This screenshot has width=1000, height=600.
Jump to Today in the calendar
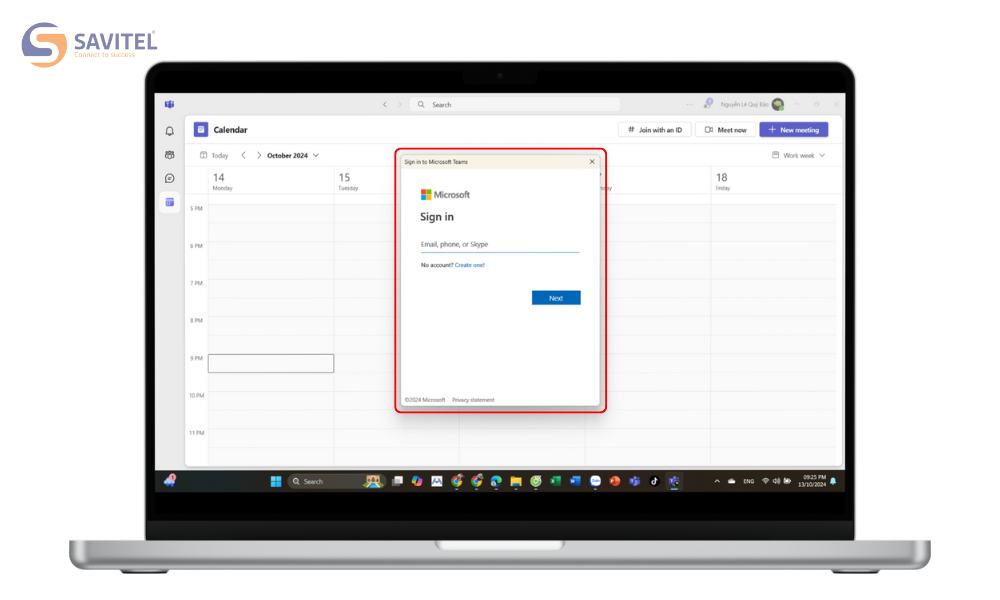pyautogui.click(x=214, y=156)
